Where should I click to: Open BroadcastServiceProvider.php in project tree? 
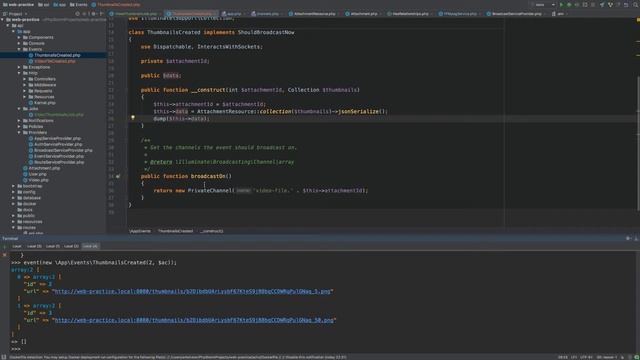click(x=63, y=150)
